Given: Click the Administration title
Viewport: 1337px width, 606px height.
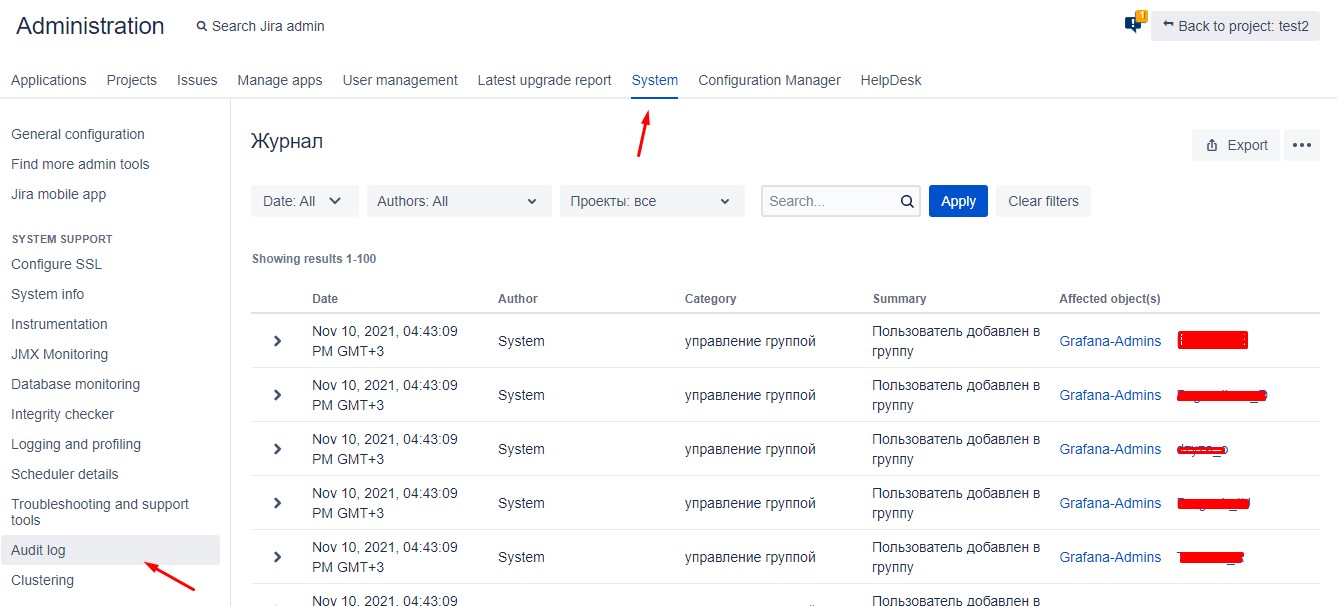Looking at the screenshot, I should point(90,26).
